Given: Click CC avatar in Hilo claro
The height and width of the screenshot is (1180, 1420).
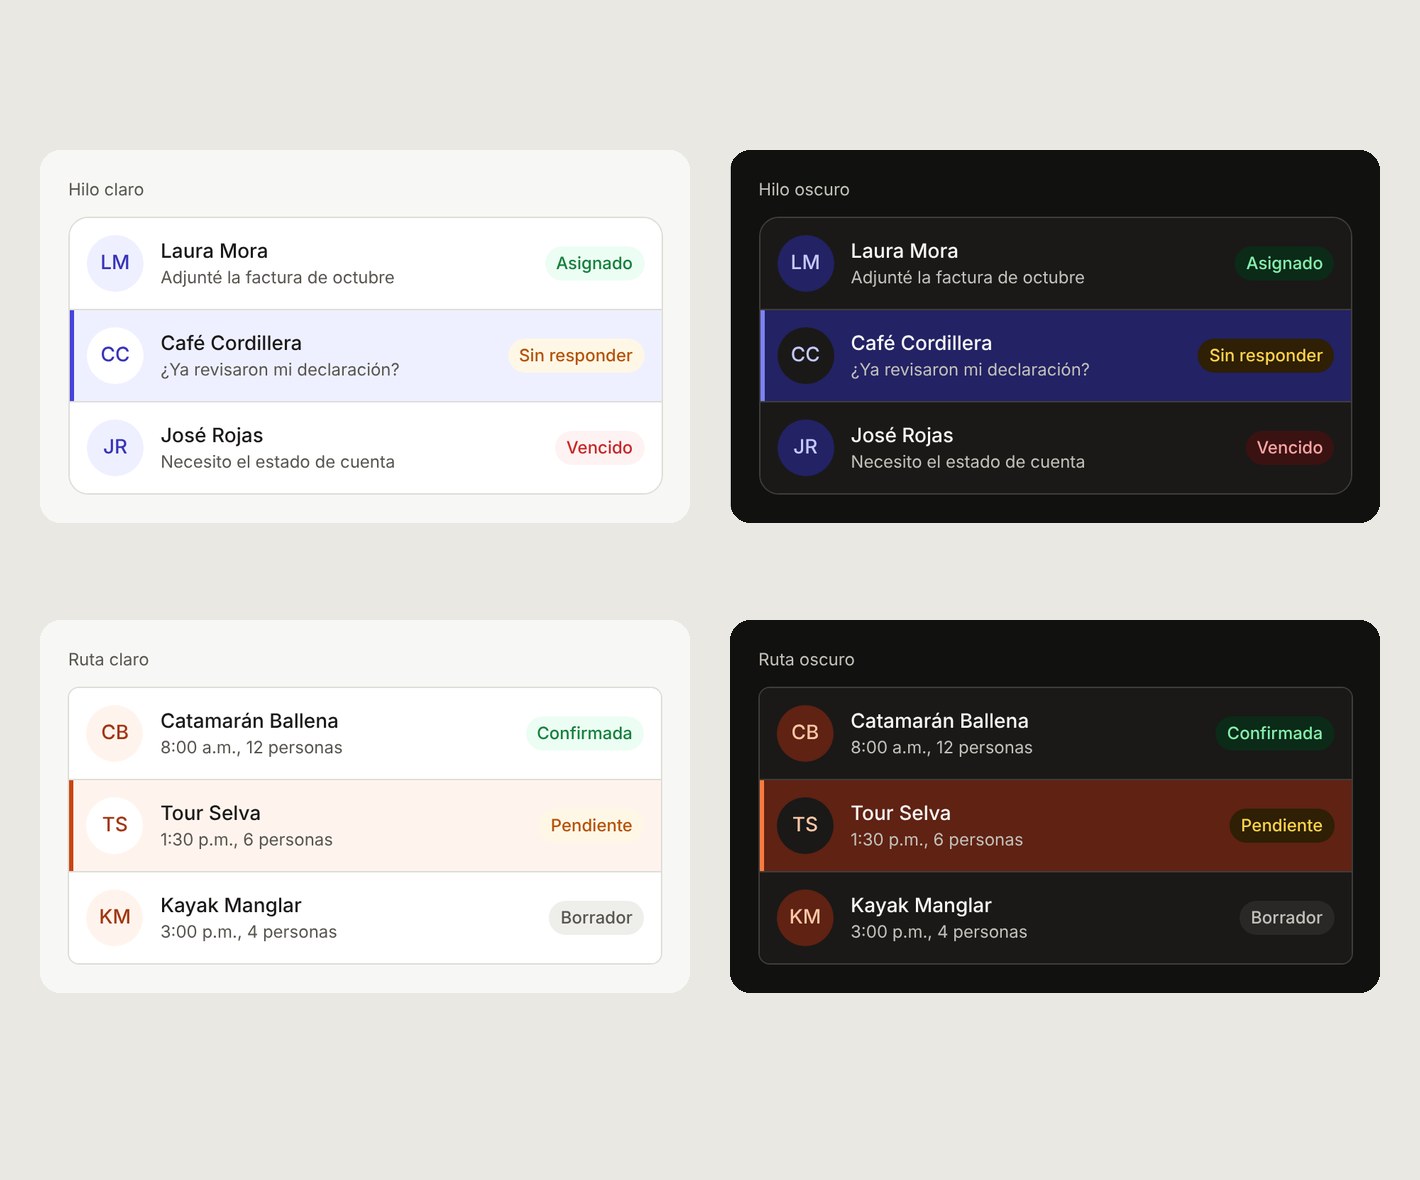Looking at the screenshot, I should 115,355.
